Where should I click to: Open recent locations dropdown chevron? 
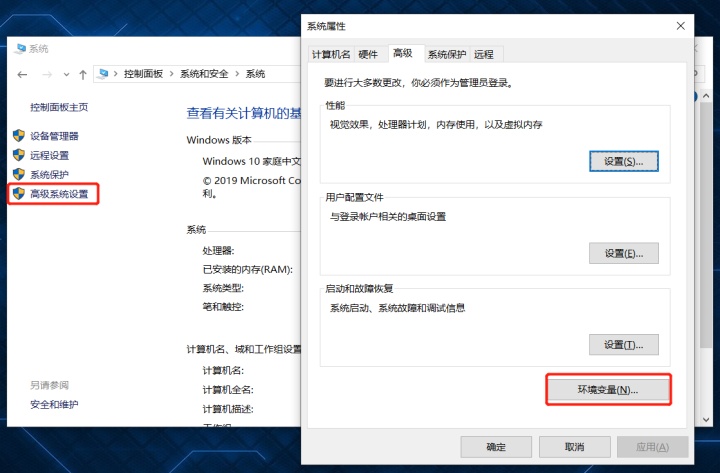point(67,74)
